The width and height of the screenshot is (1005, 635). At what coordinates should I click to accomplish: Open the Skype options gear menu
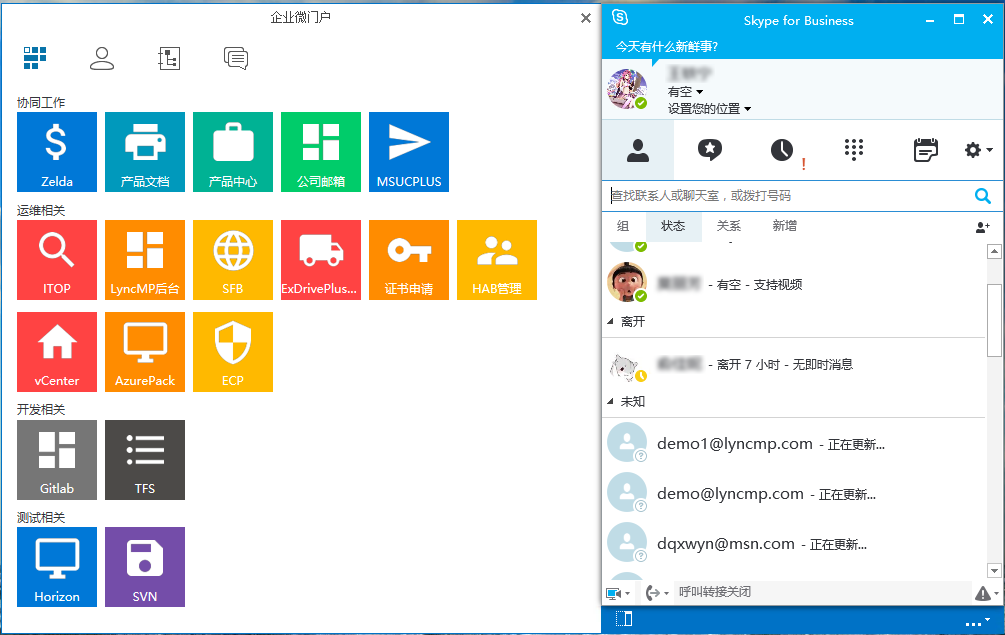[x=978, y=150]
